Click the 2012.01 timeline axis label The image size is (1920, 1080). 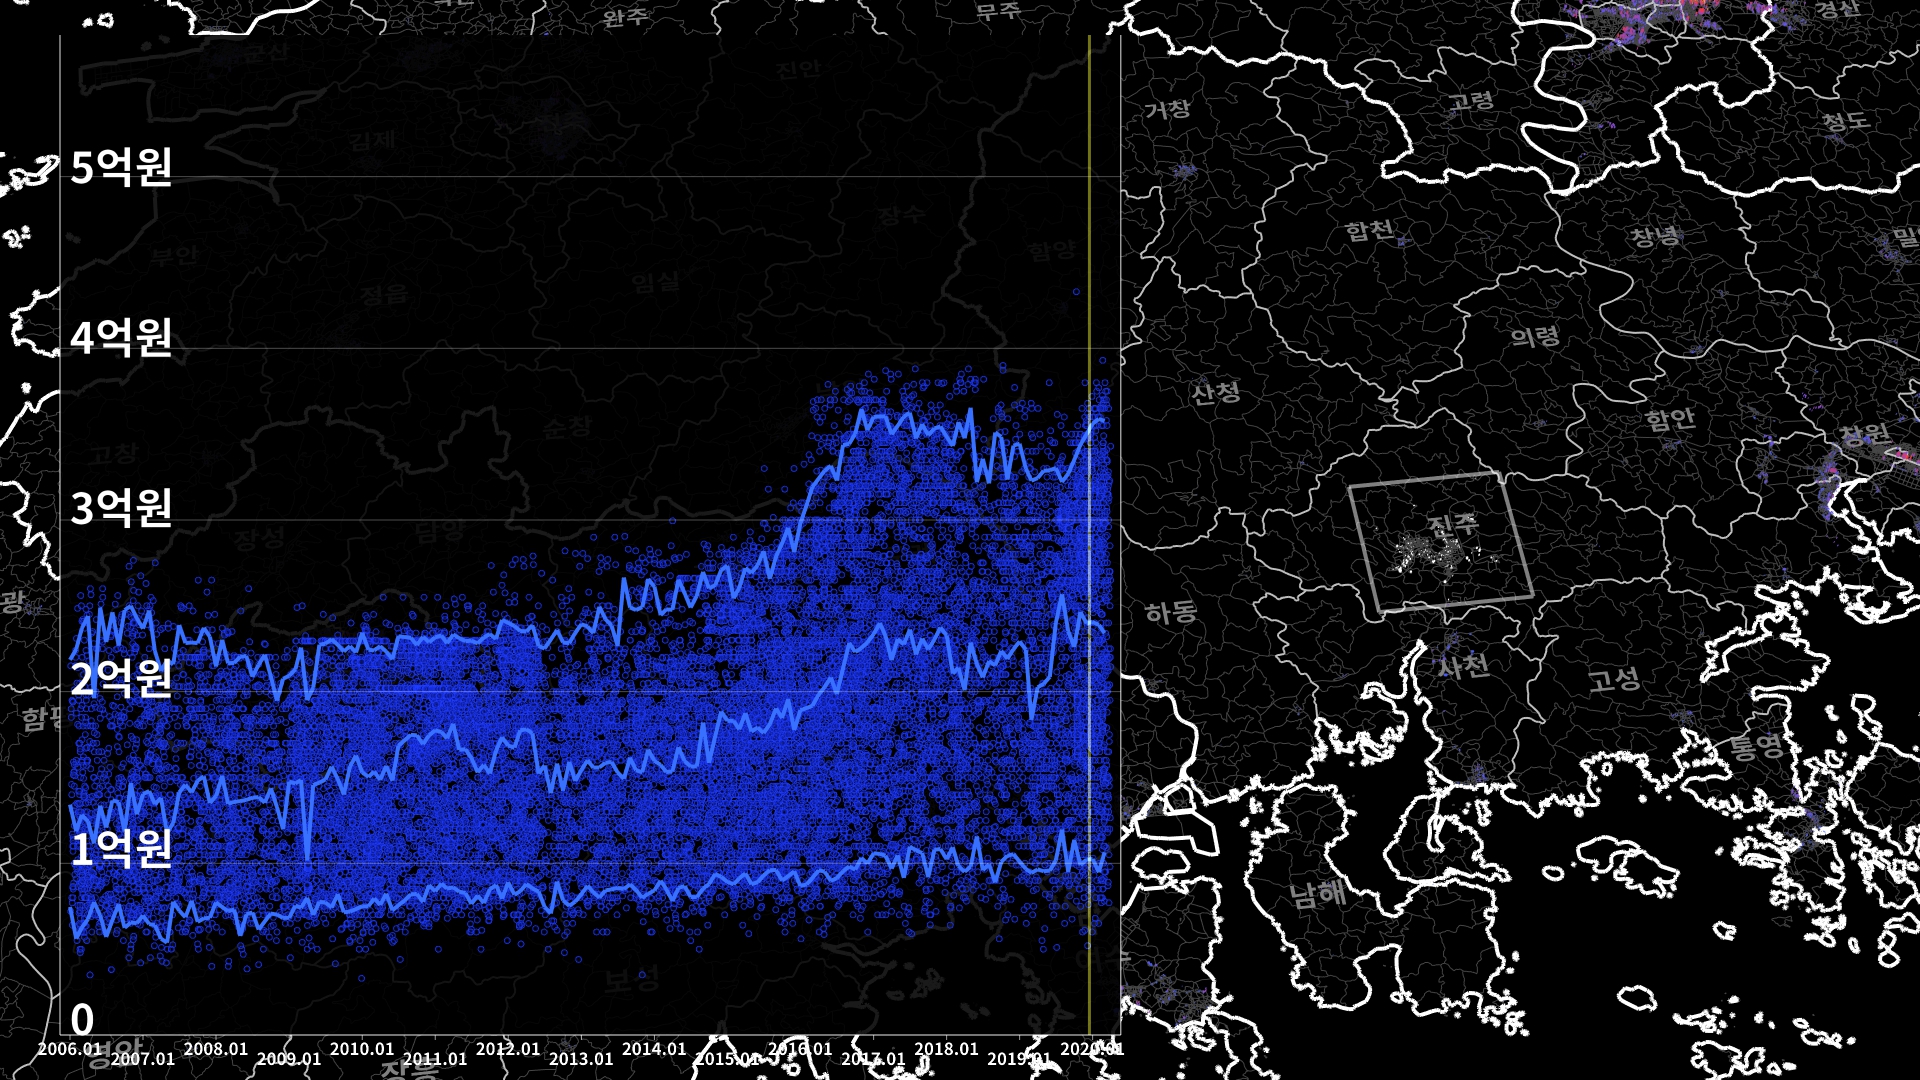click(508, 1049)
